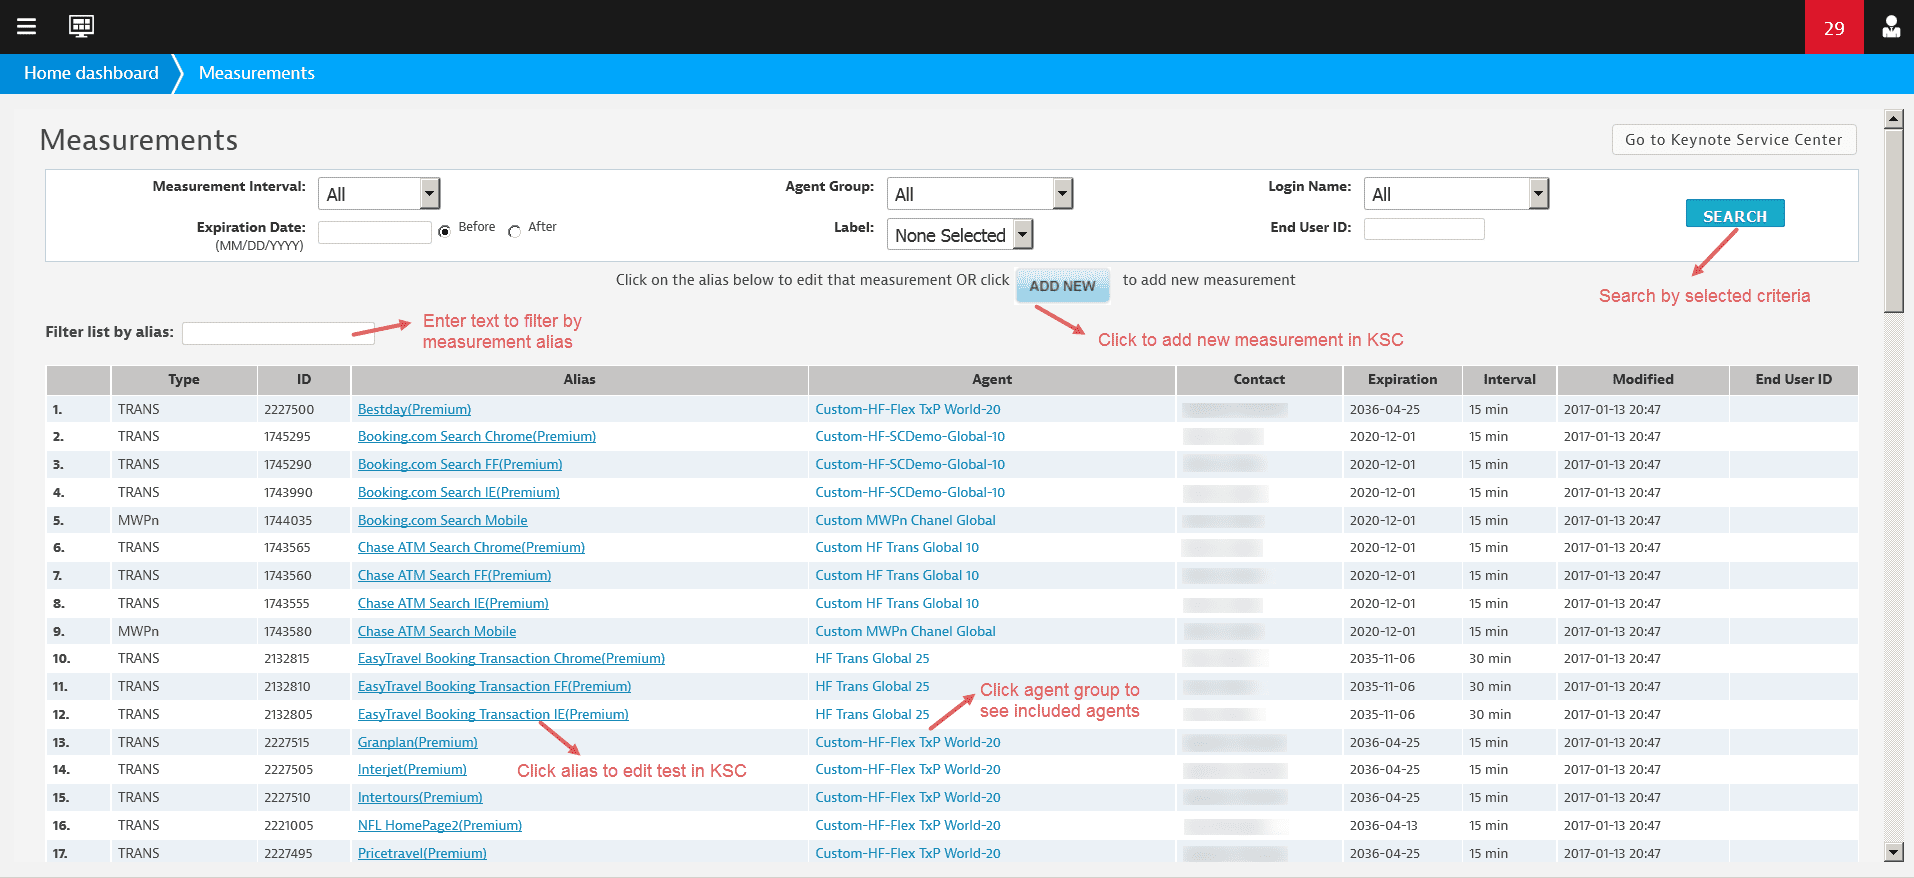The height and width of the screenshot is (878, 1914).
Task: Click the ADD NEW measurement button
Action: coord(1063,285)
